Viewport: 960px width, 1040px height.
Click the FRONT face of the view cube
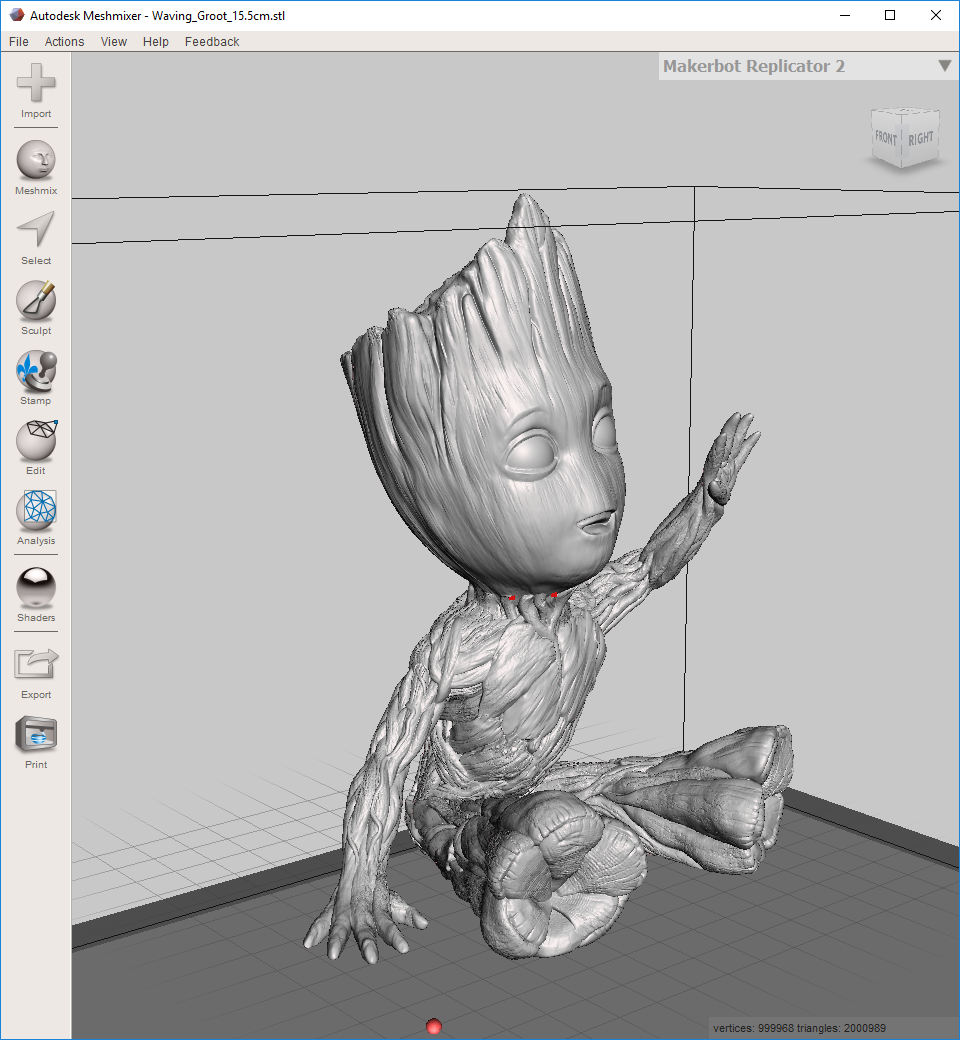(886, 138)
